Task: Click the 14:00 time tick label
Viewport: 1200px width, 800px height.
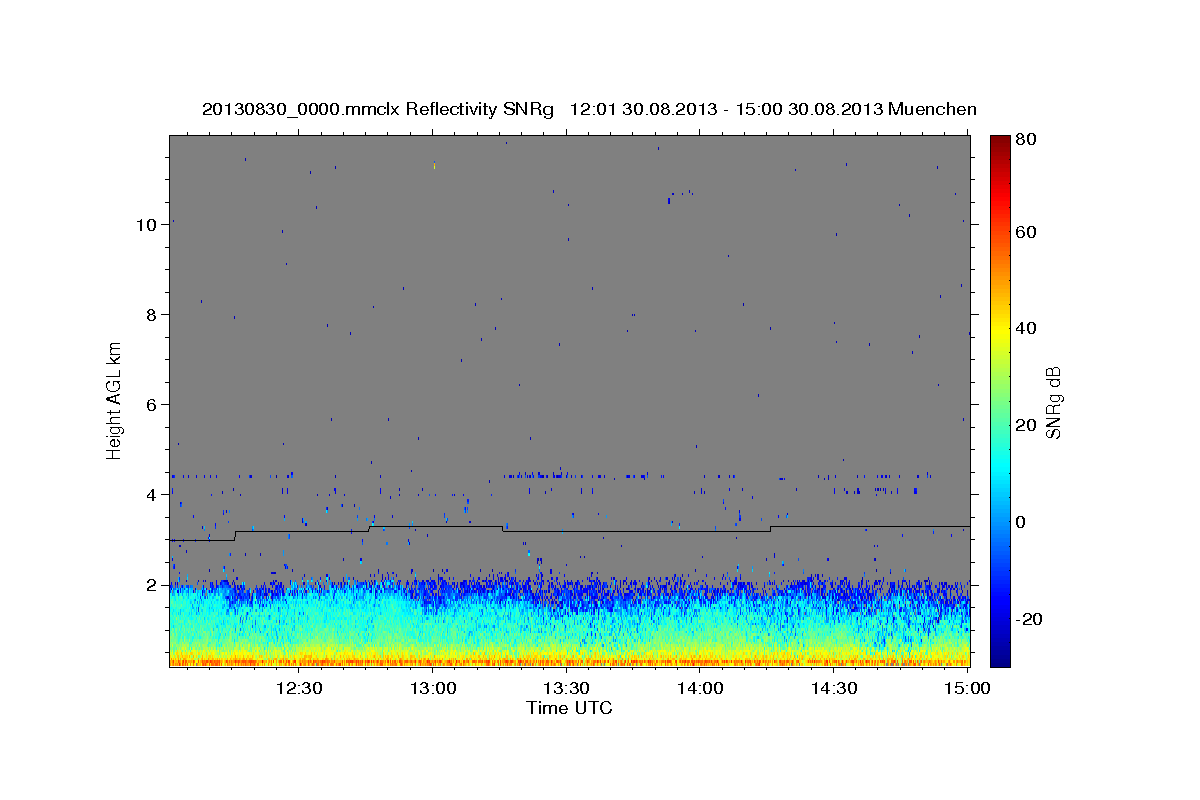Action: click(700, 688)
